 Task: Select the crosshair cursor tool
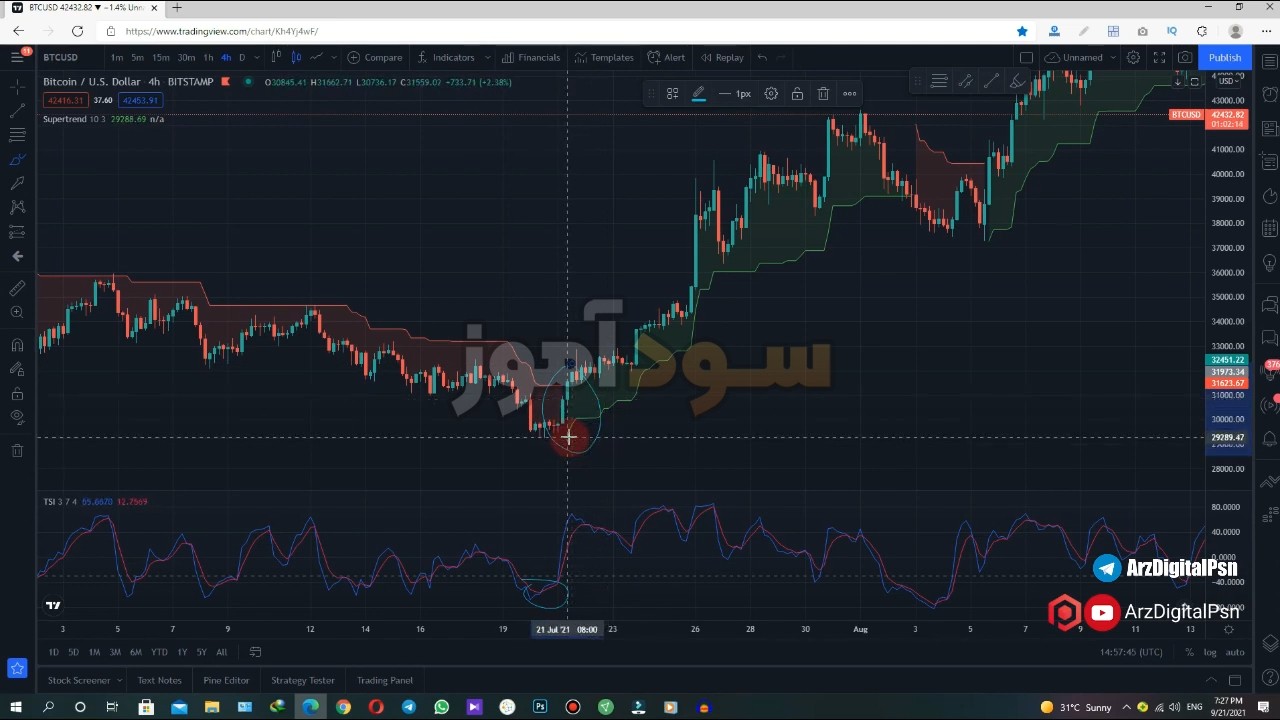pyautogui.click(x=17, y=87)
